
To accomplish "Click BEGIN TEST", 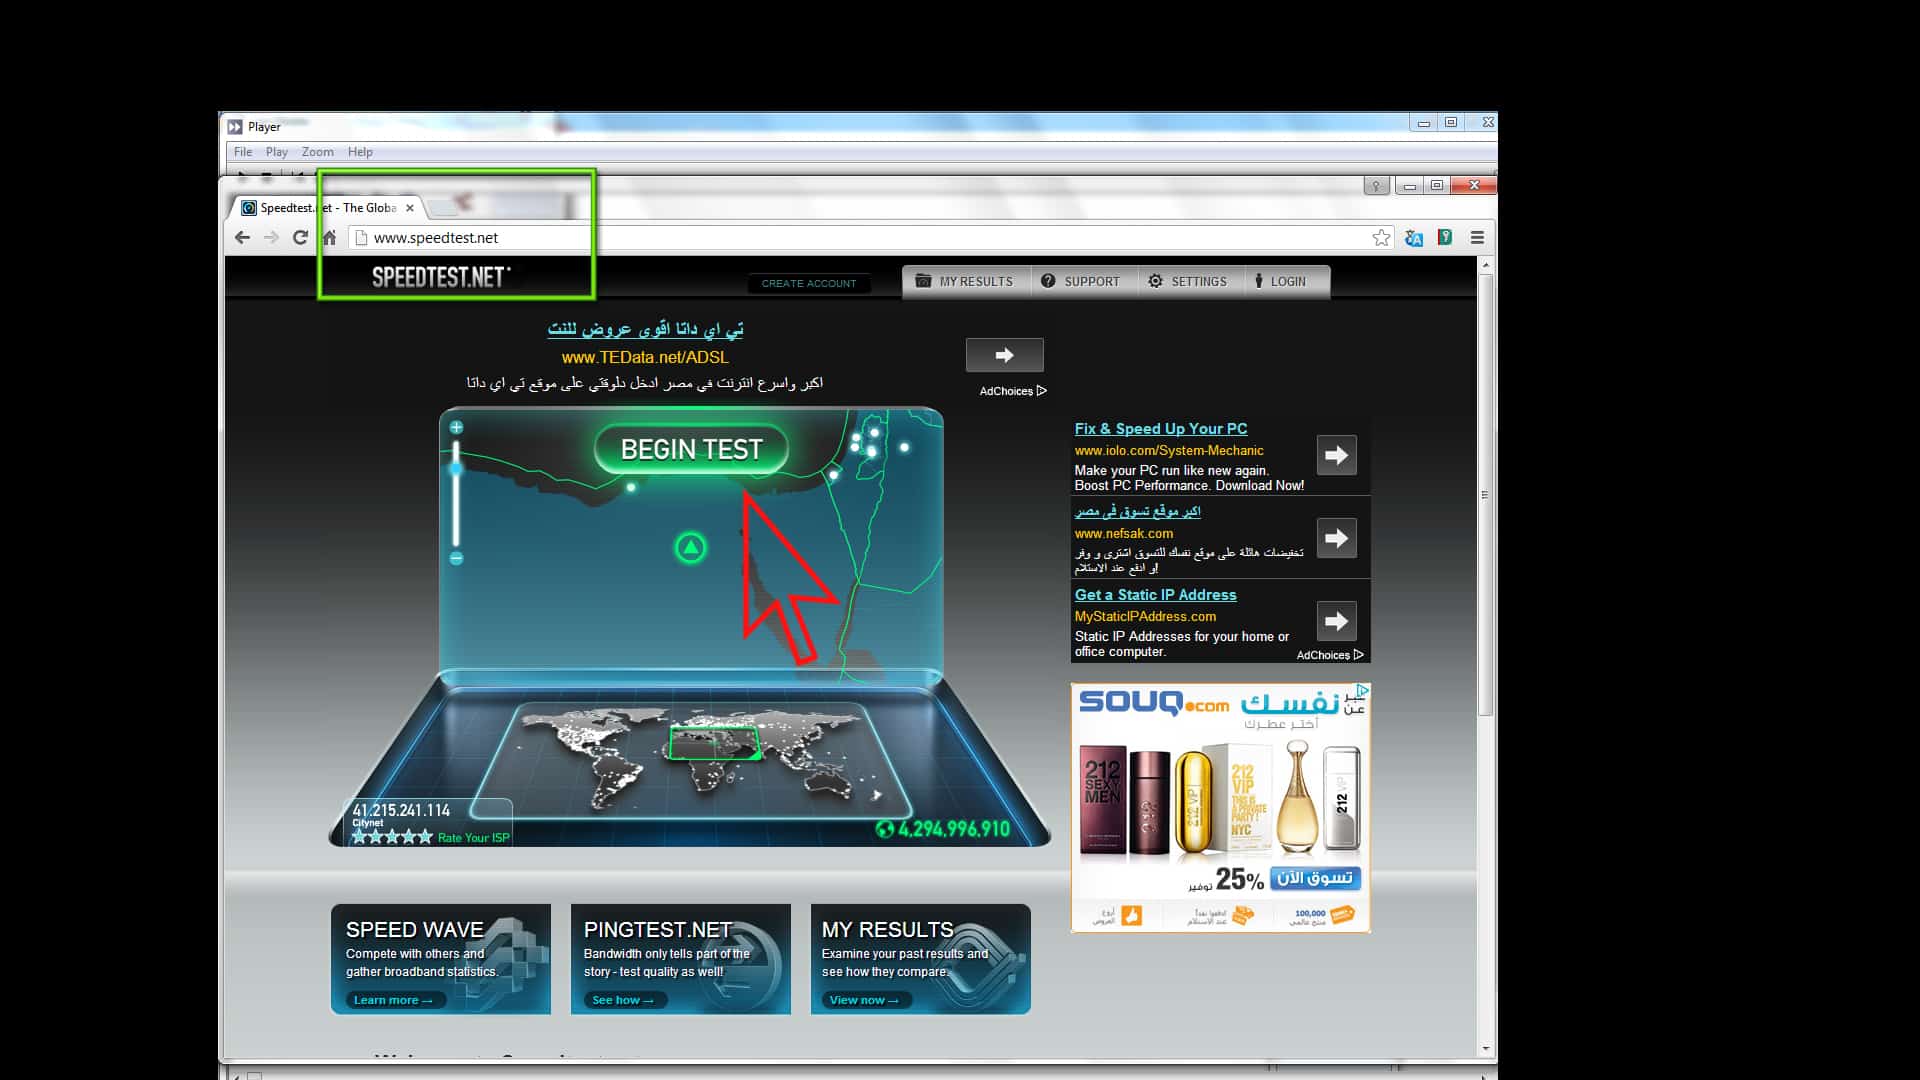I will [x=691, y=450].
